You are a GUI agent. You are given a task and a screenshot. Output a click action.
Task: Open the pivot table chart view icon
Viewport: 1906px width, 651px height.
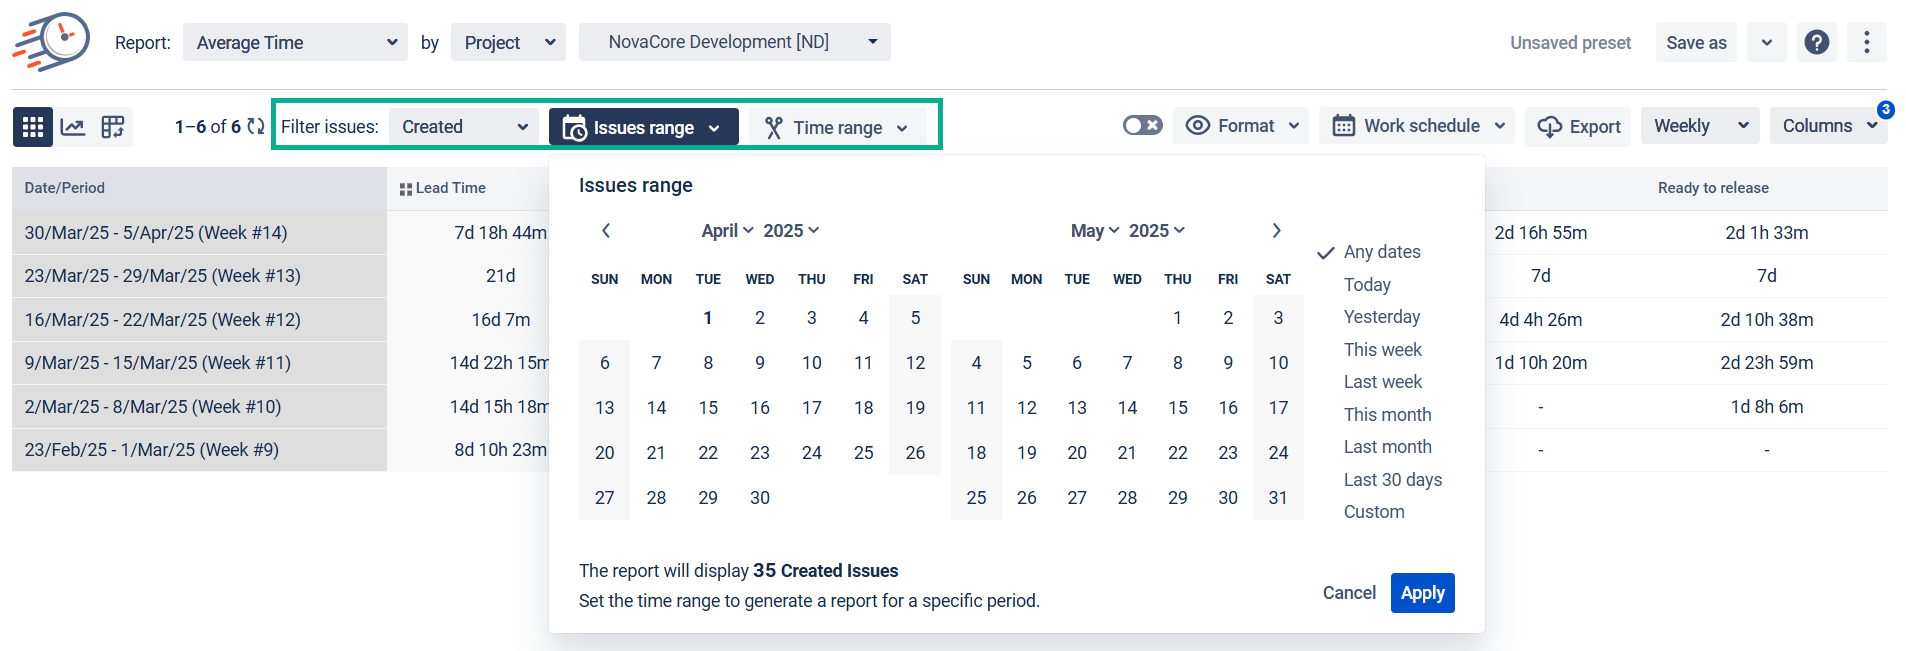(x=113, y=127)
